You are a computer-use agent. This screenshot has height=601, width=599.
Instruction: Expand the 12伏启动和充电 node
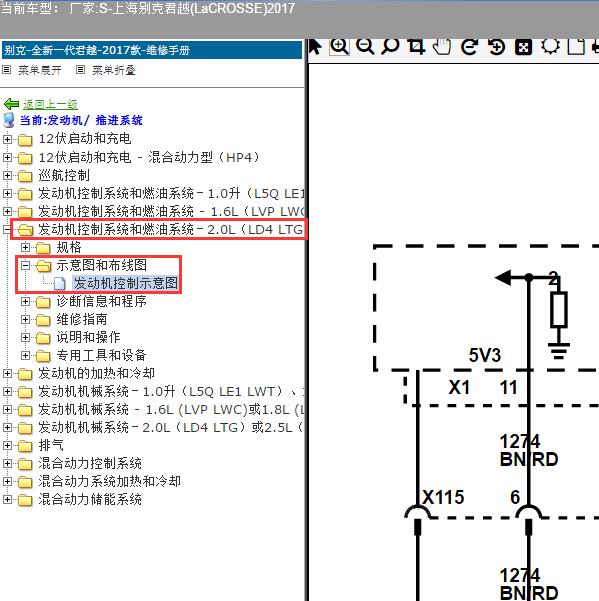point(7,139)
